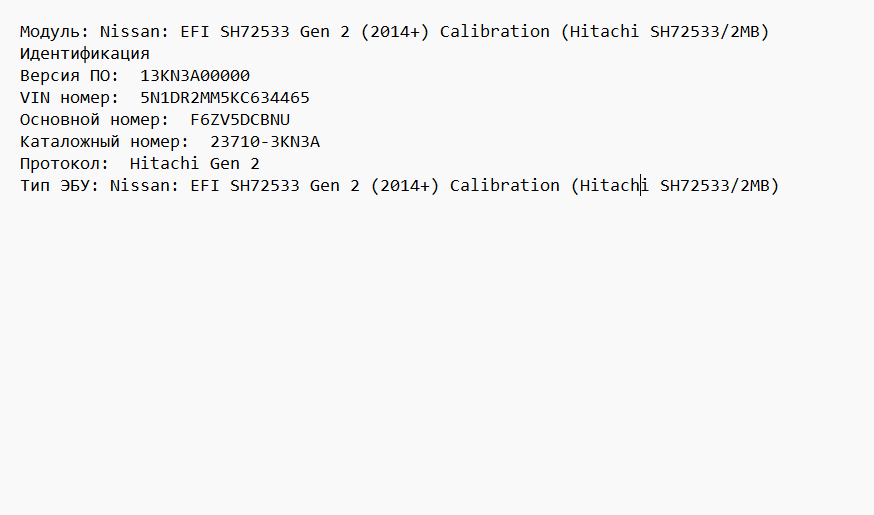Click on the VIN number 5N1DR2MM5KC634465
874x515 pixels.
(225, 98)
